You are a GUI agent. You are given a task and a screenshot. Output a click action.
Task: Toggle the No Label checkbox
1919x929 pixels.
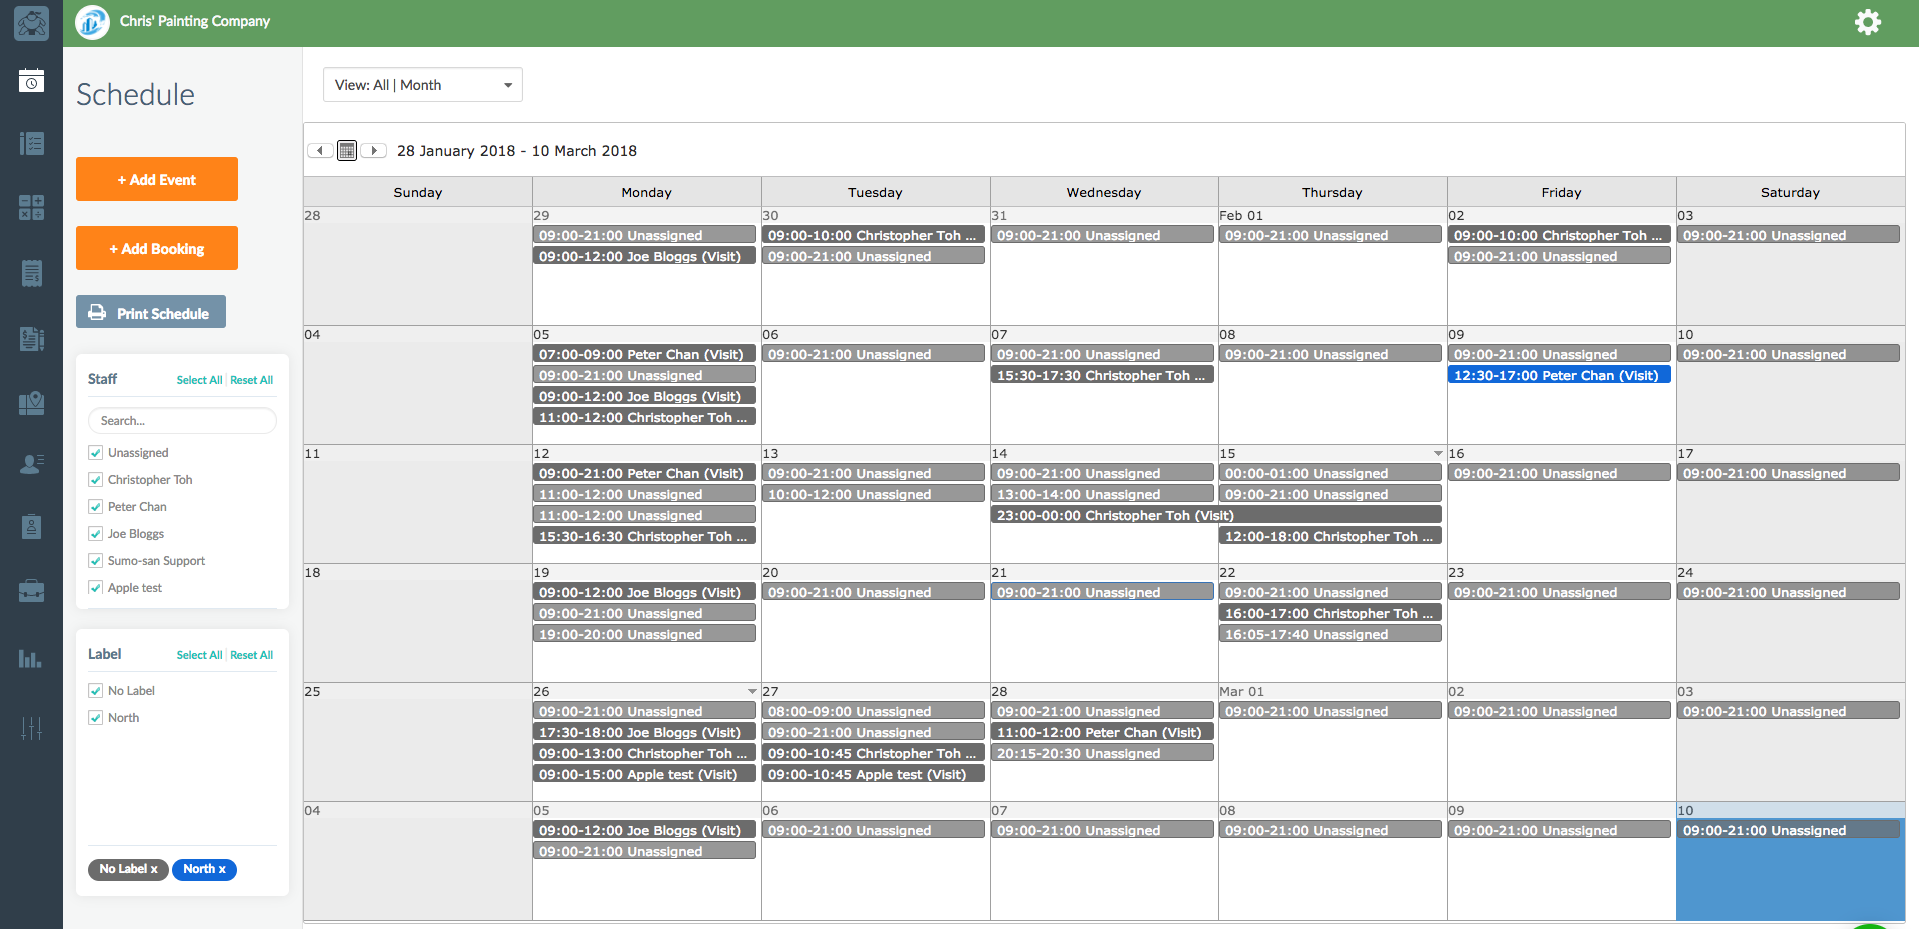(96, 691)
